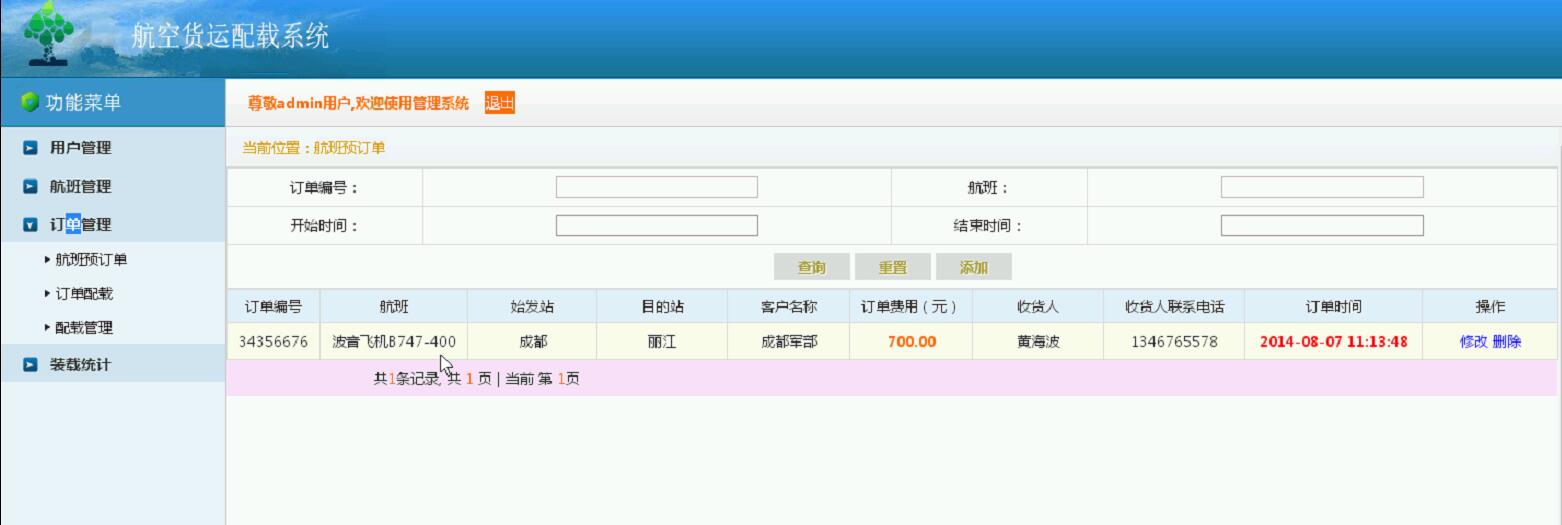The width and height of the screenshot is (1562, 525).
Task: Click consignee cell 黄海波
Action: click(x=1038, y=342)
